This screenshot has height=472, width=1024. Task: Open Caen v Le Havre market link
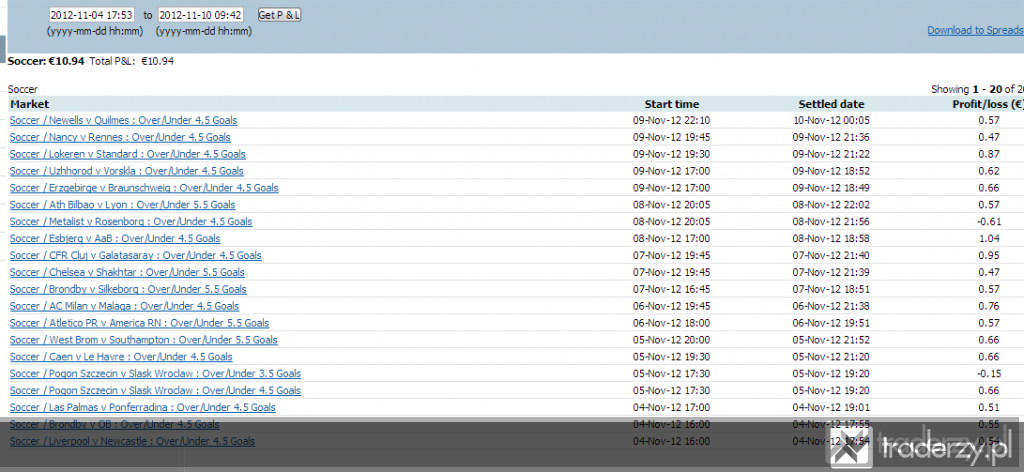[121, 358]
